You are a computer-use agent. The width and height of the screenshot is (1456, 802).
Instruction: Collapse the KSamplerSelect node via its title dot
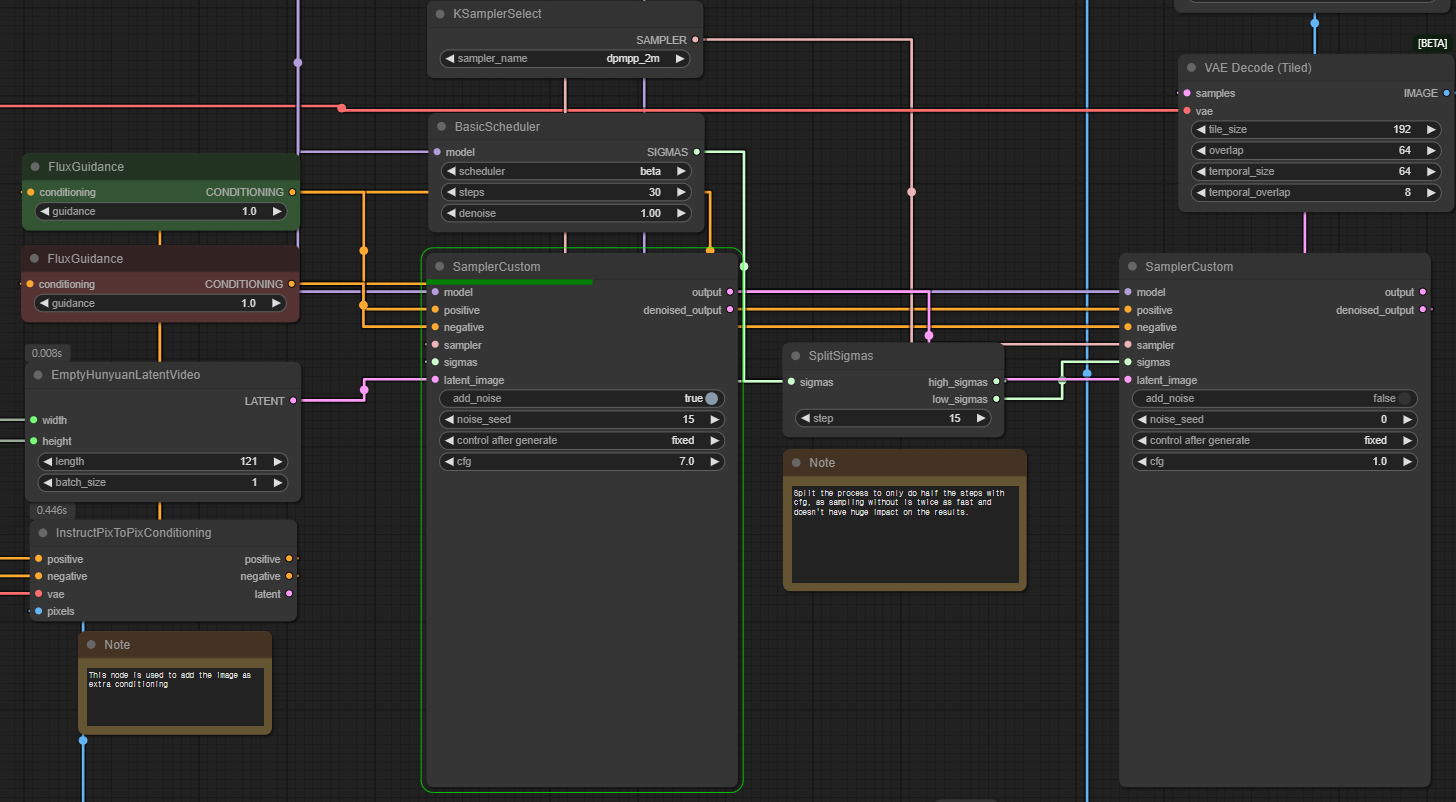(x=441, y=15)
